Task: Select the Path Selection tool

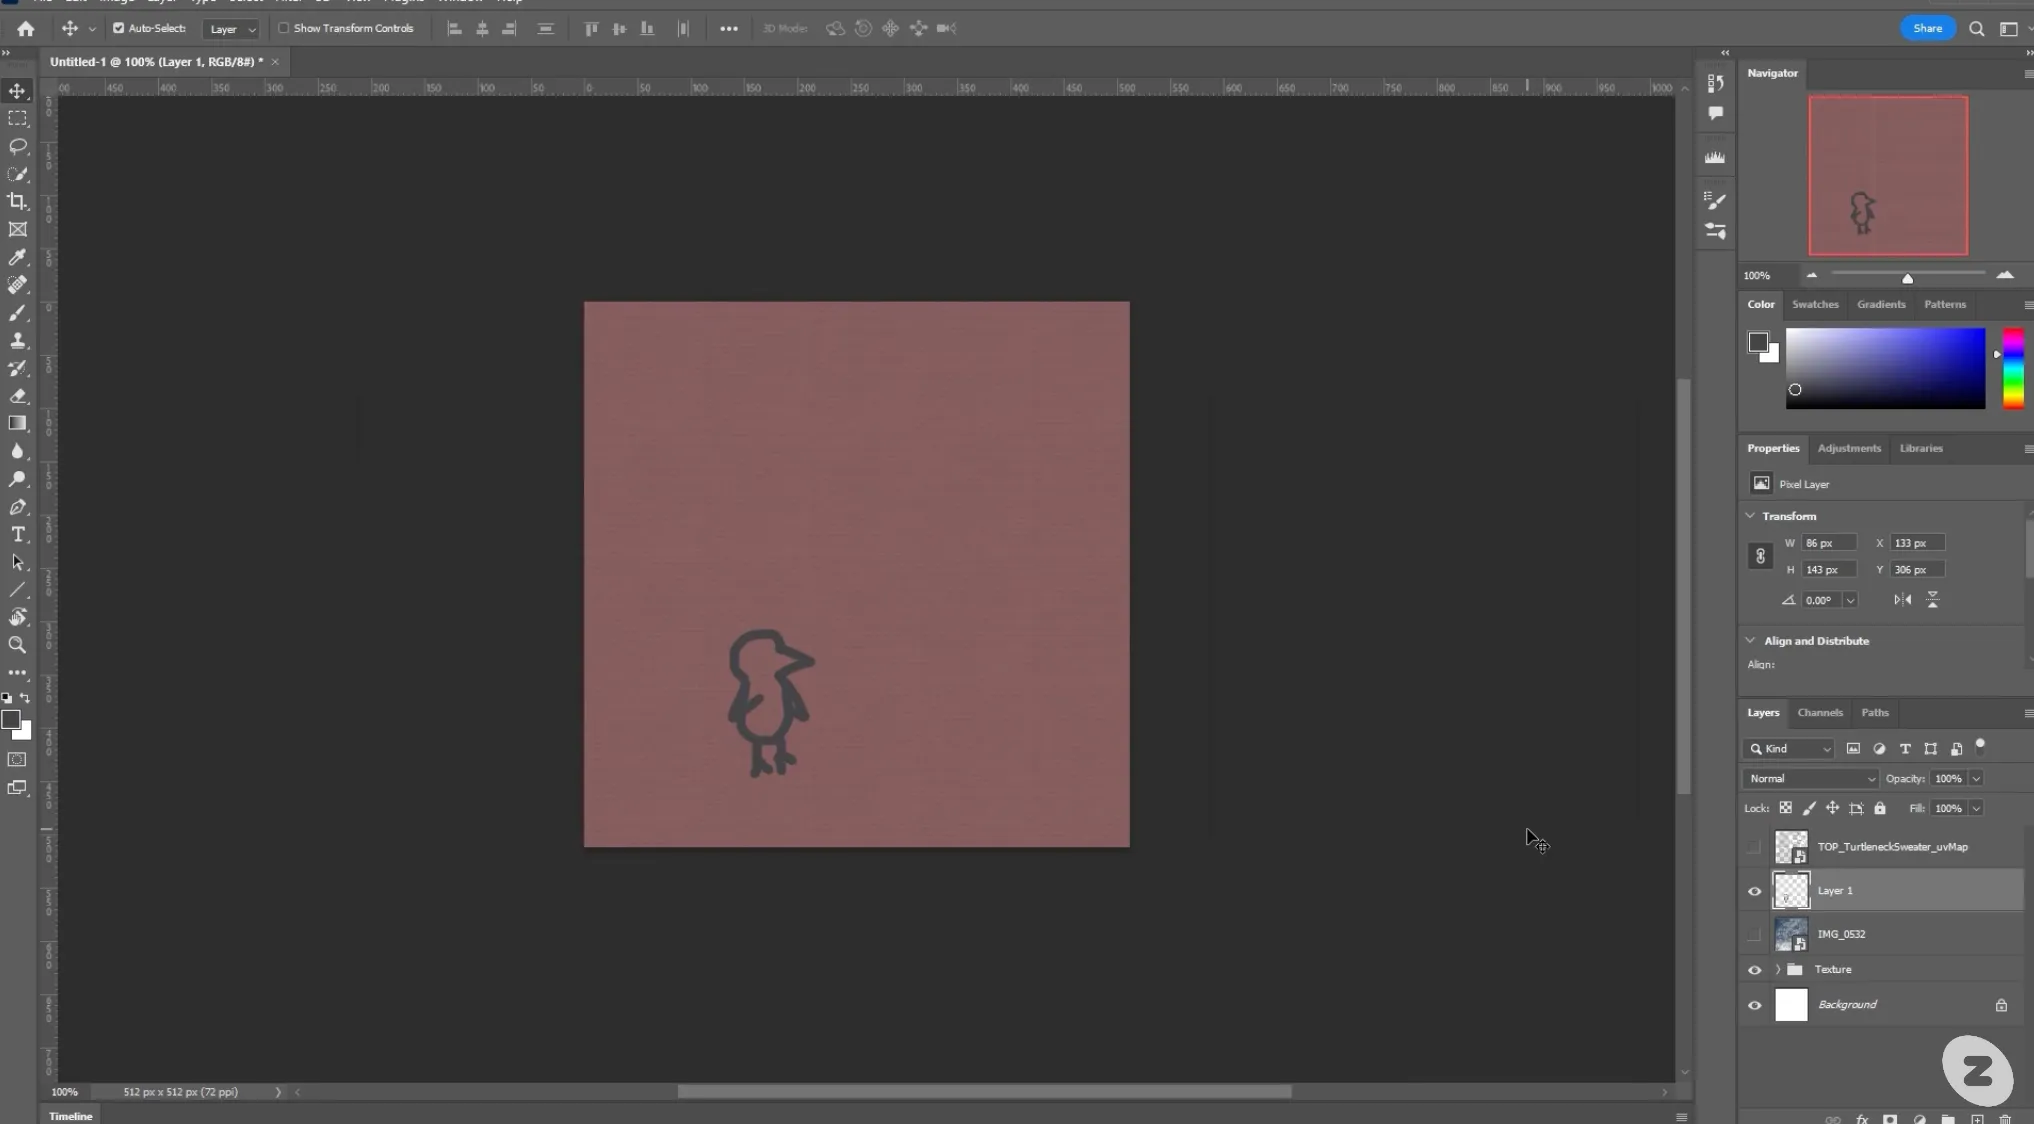Action: tap(18, 562)
